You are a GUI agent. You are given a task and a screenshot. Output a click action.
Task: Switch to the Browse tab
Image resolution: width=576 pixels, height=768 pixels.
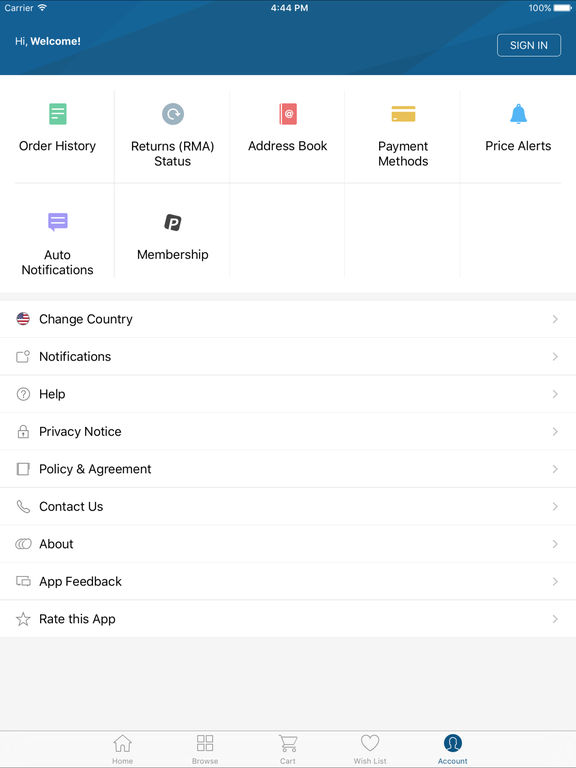205,749
